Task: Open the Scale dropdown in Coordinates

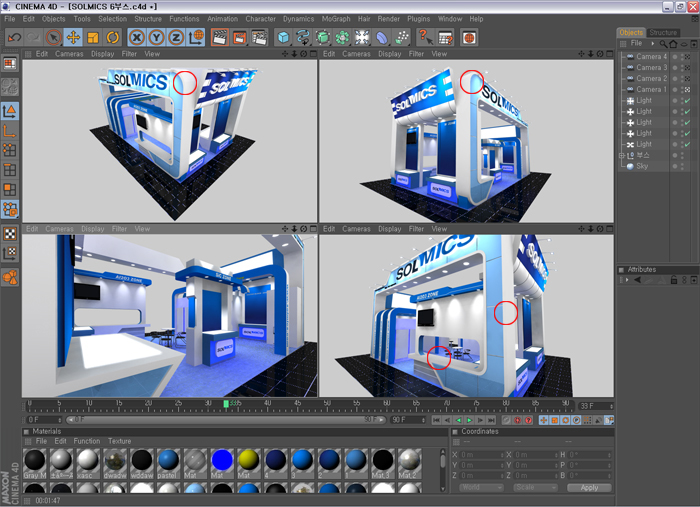Action: tap(535, 487)
